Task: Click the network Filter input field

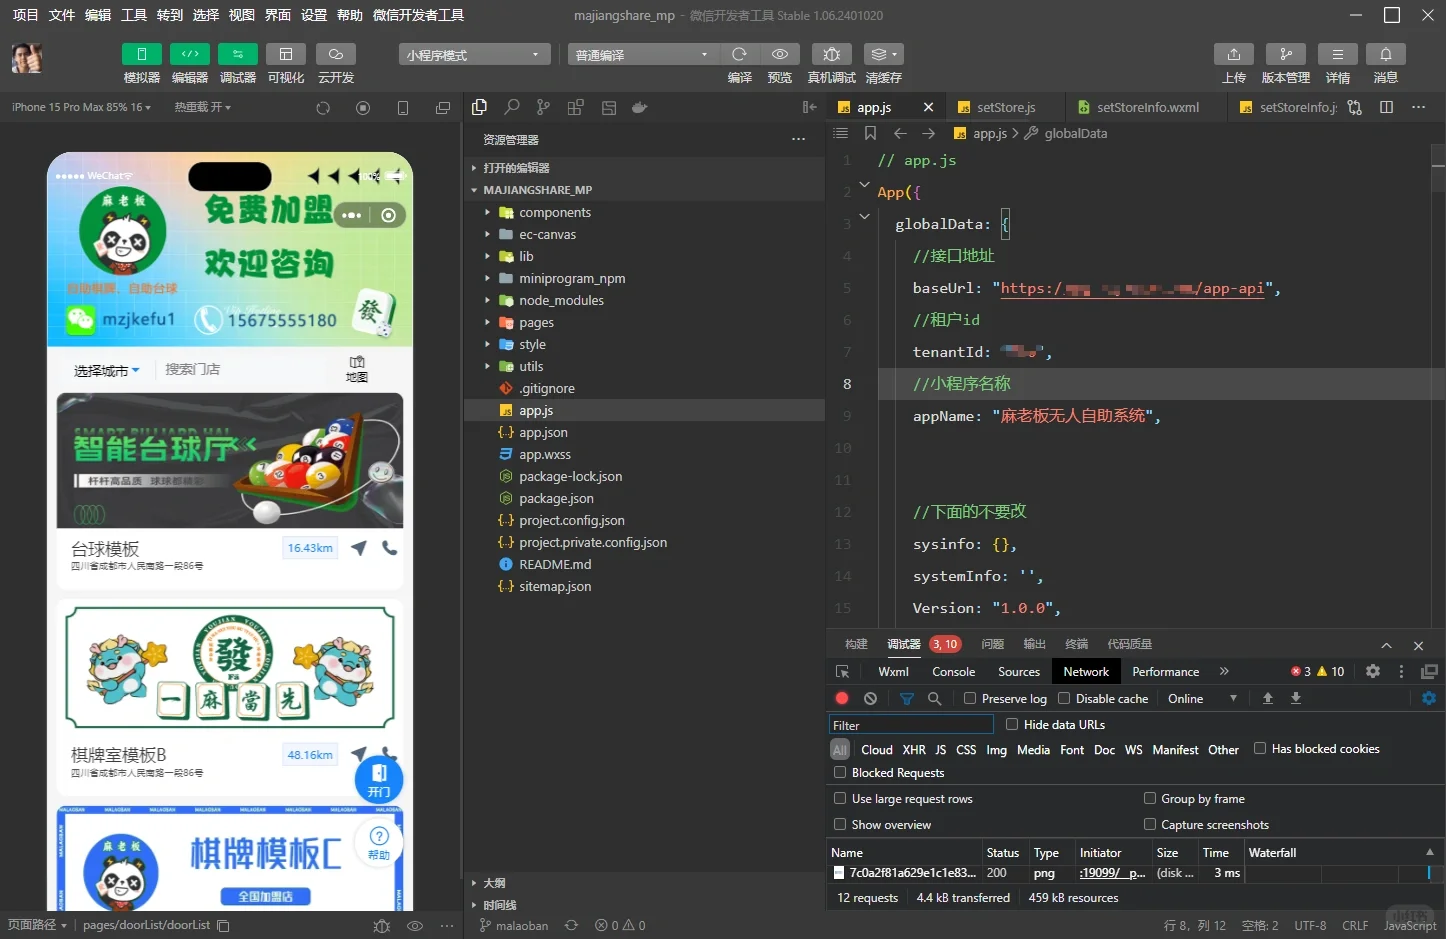Action: pyautogui.click(x=911, y=725)
